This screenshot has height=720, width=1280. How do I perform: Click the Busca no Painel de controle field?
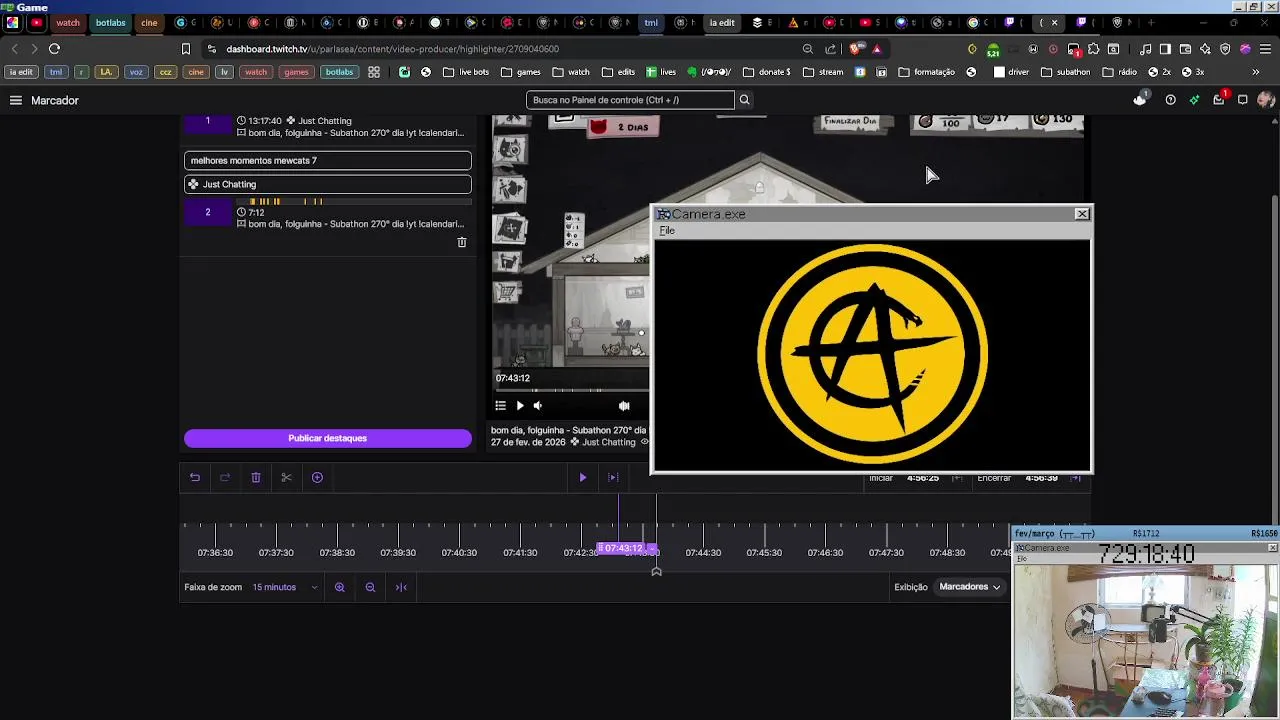[630, 100]
